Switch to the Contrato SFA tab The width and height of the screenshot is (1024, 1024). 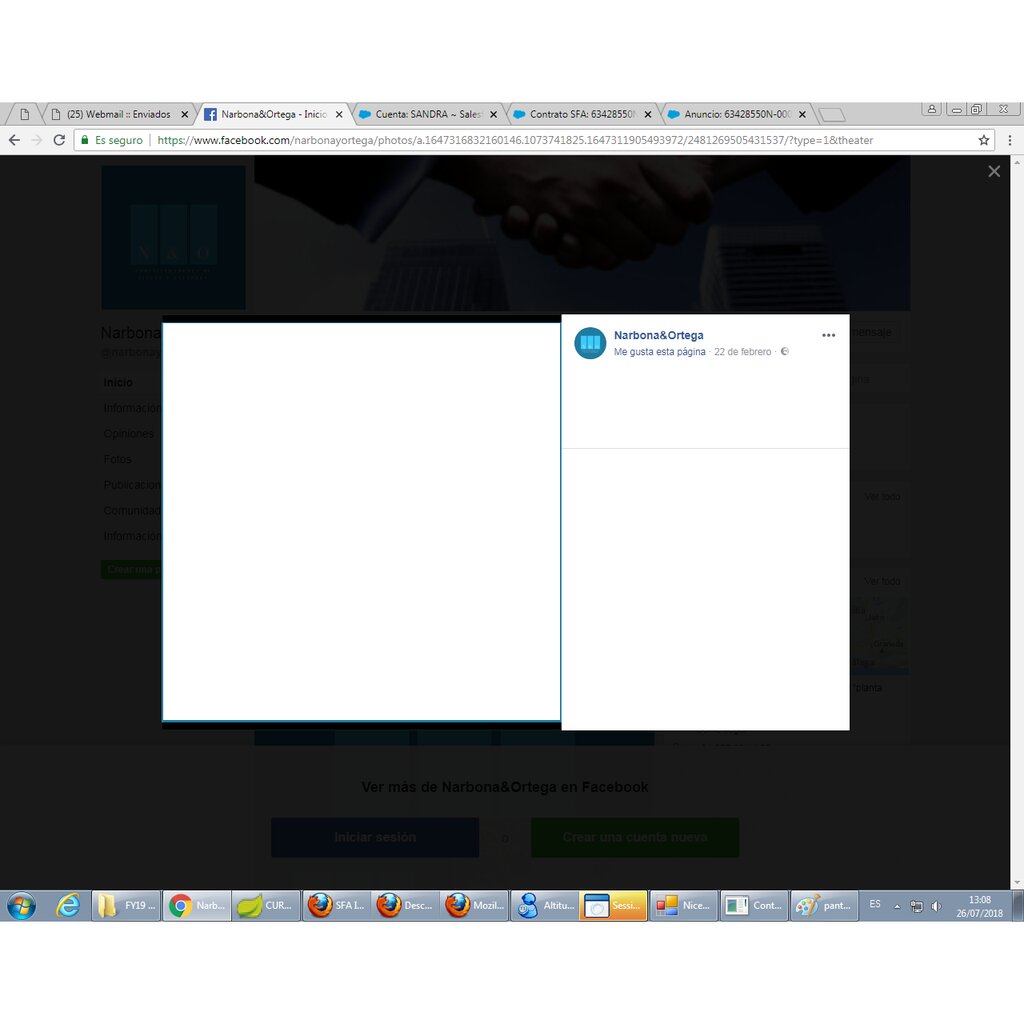[581, 114]
